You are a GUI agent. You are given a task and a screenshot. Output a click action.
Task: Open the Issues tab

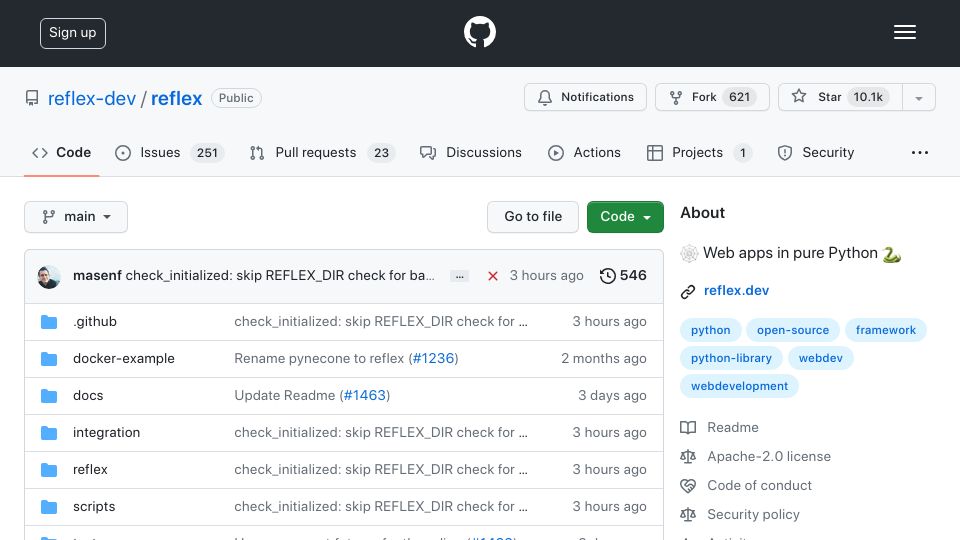170,152
